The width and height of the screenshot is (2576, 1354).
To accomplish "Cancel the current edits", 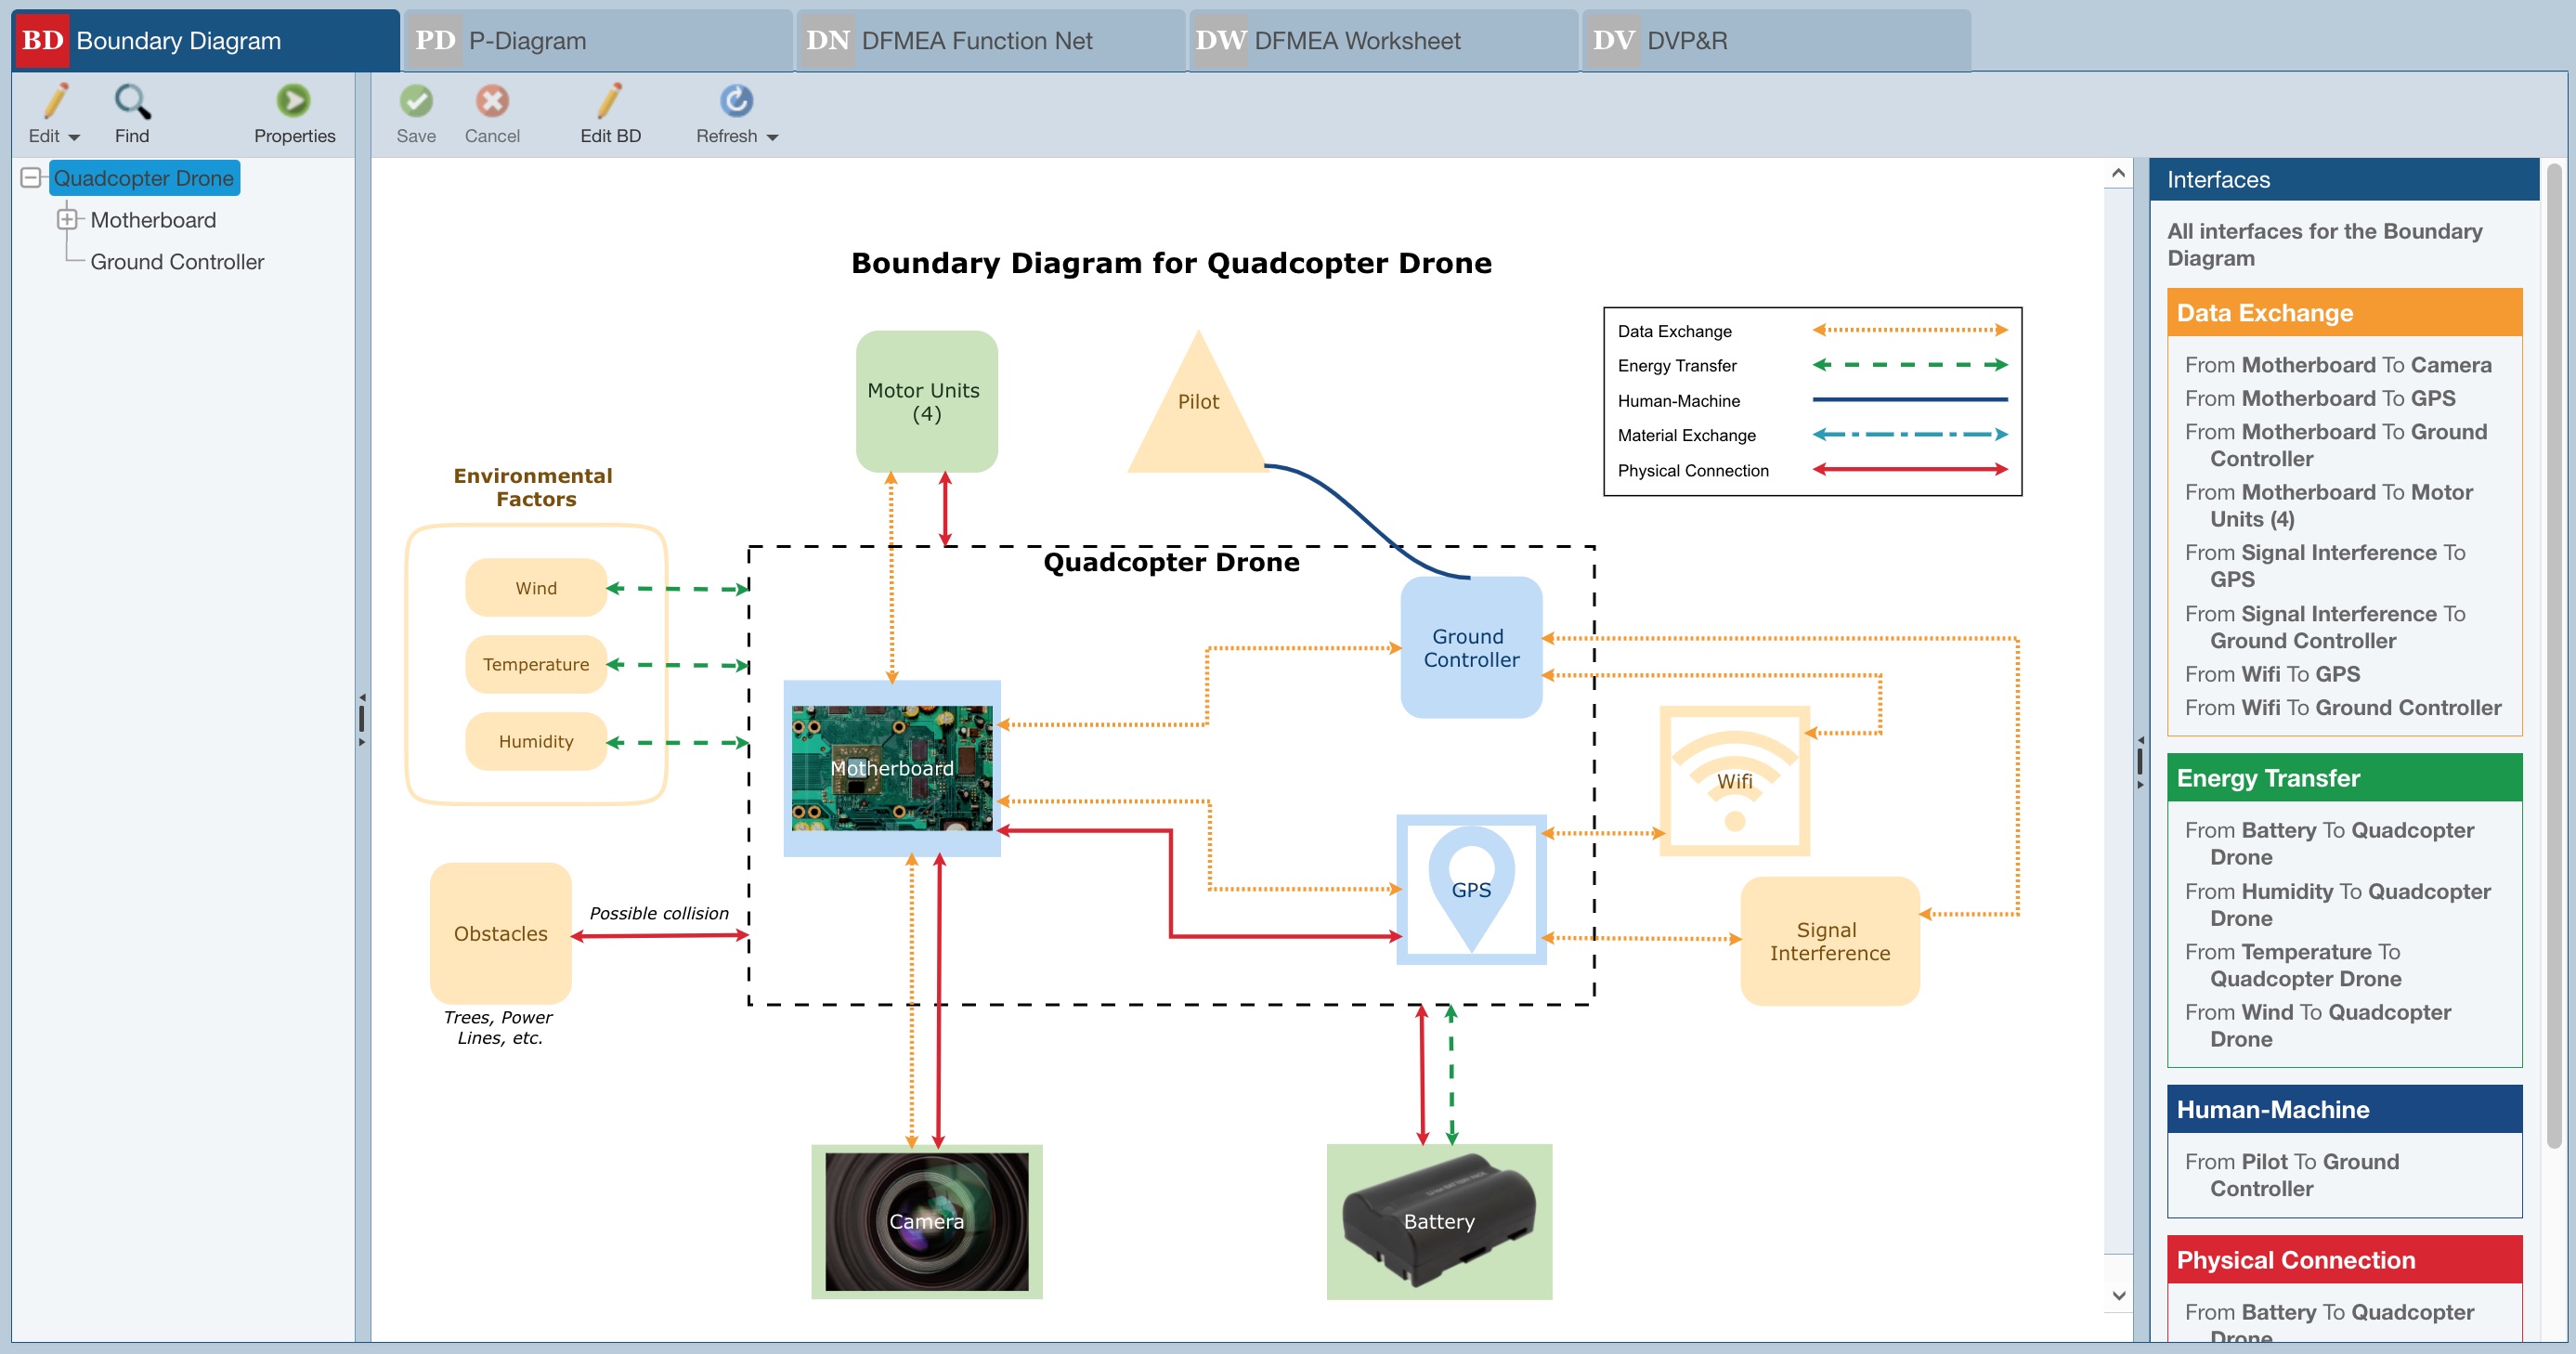I will tap(491, 100).
